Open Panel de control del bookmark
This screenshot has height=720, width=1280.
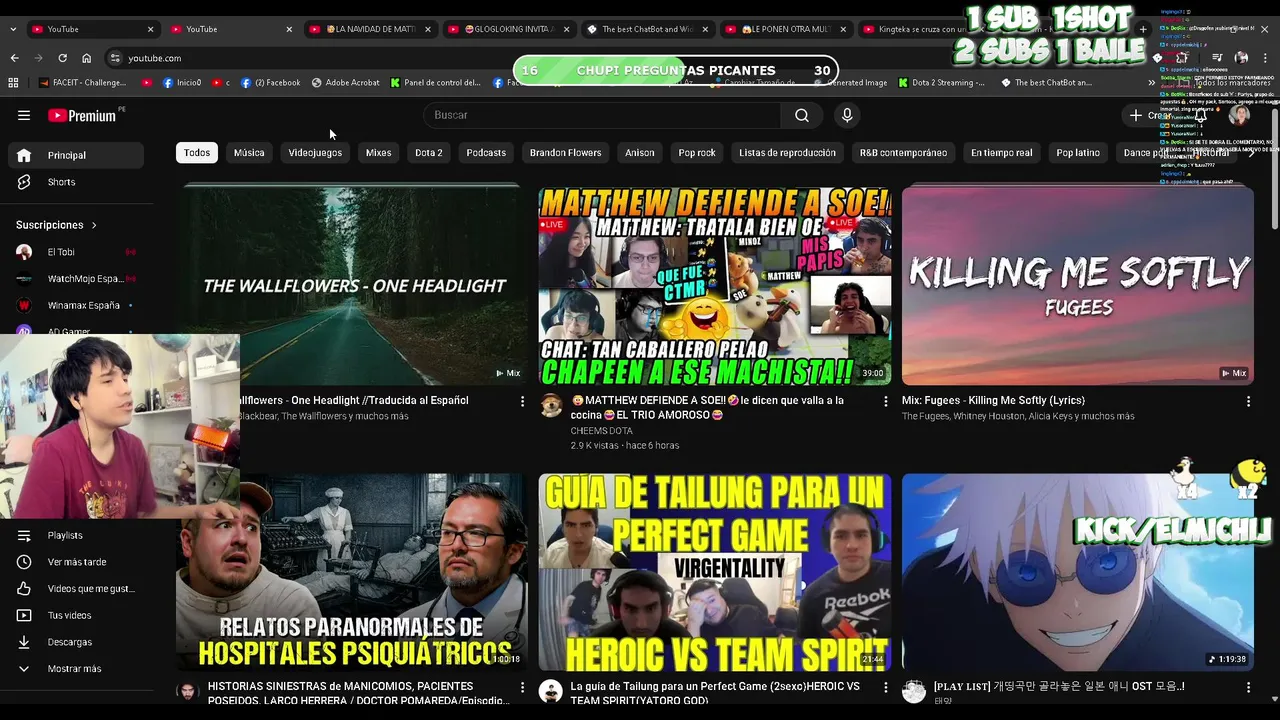[x=436, y=83]
